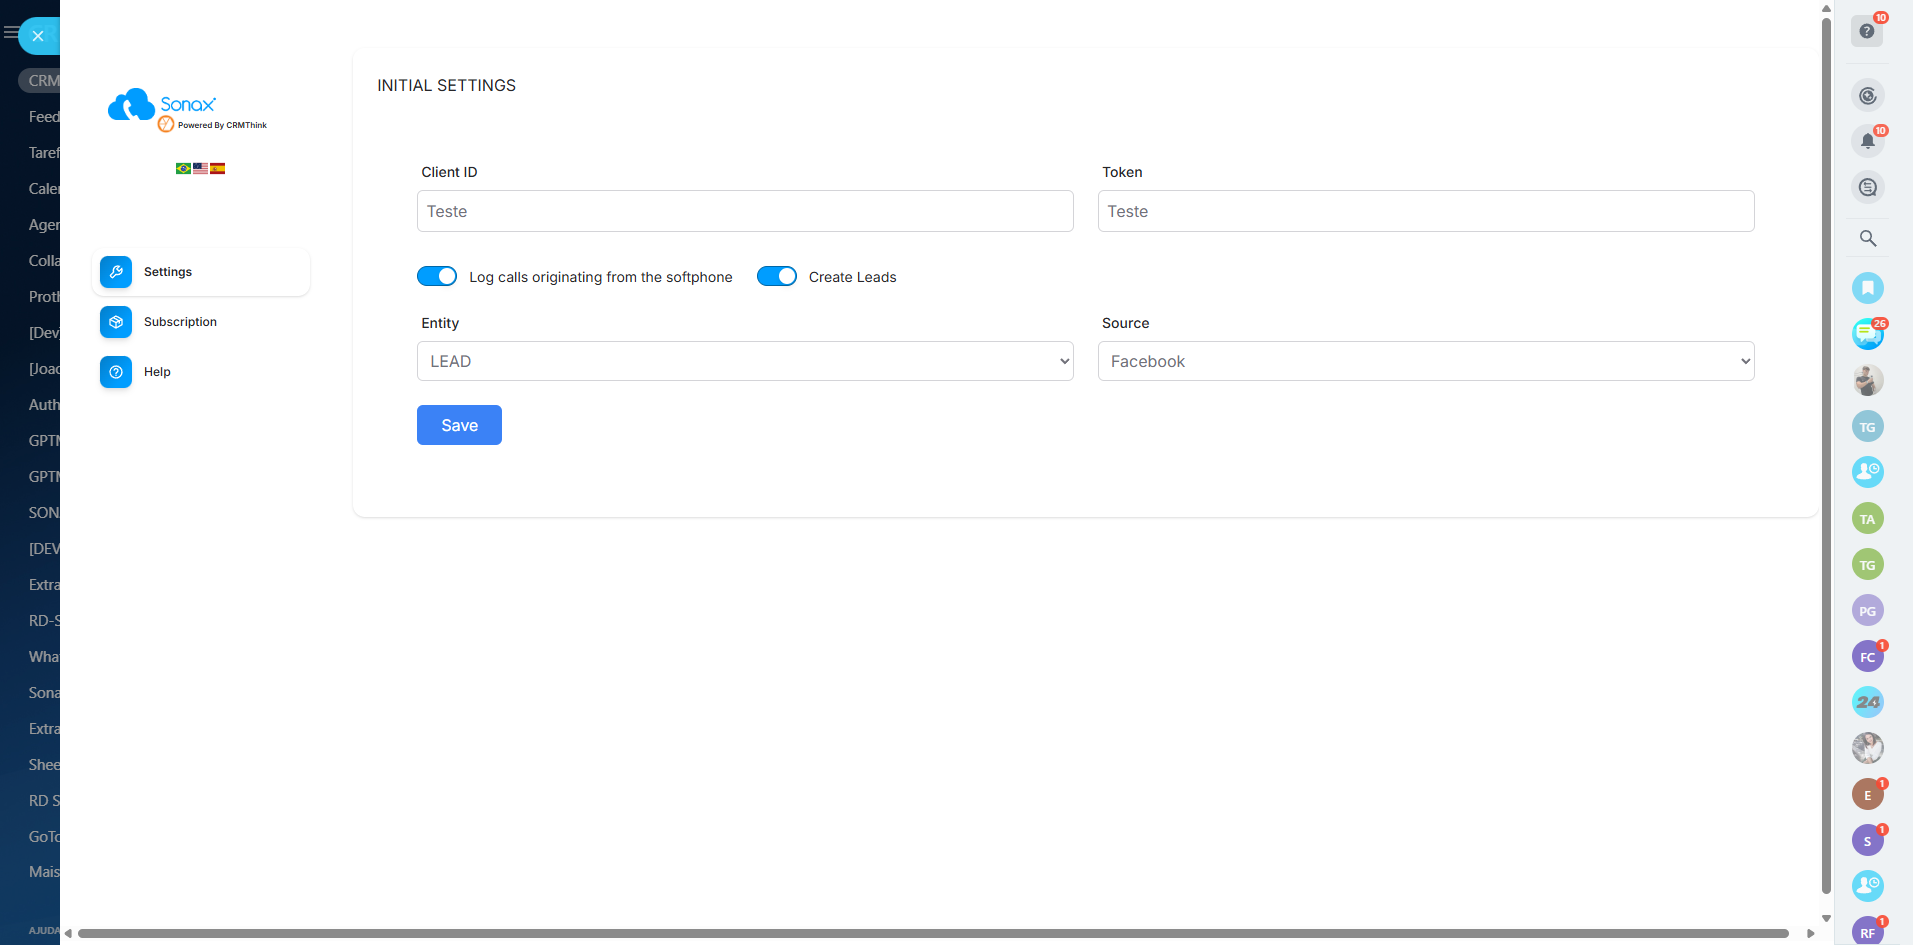1913x945 pixels.
Task: Open the question mark help widget
Action: tap(1866, 31)
